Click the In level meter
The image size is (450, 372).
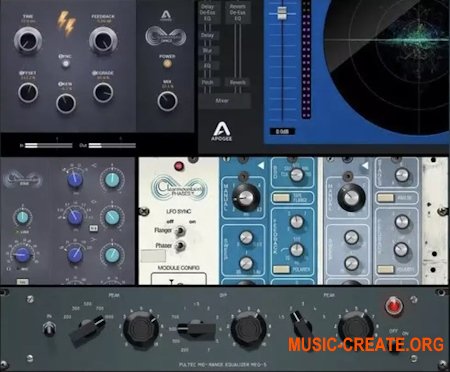(x=49, y=145)
